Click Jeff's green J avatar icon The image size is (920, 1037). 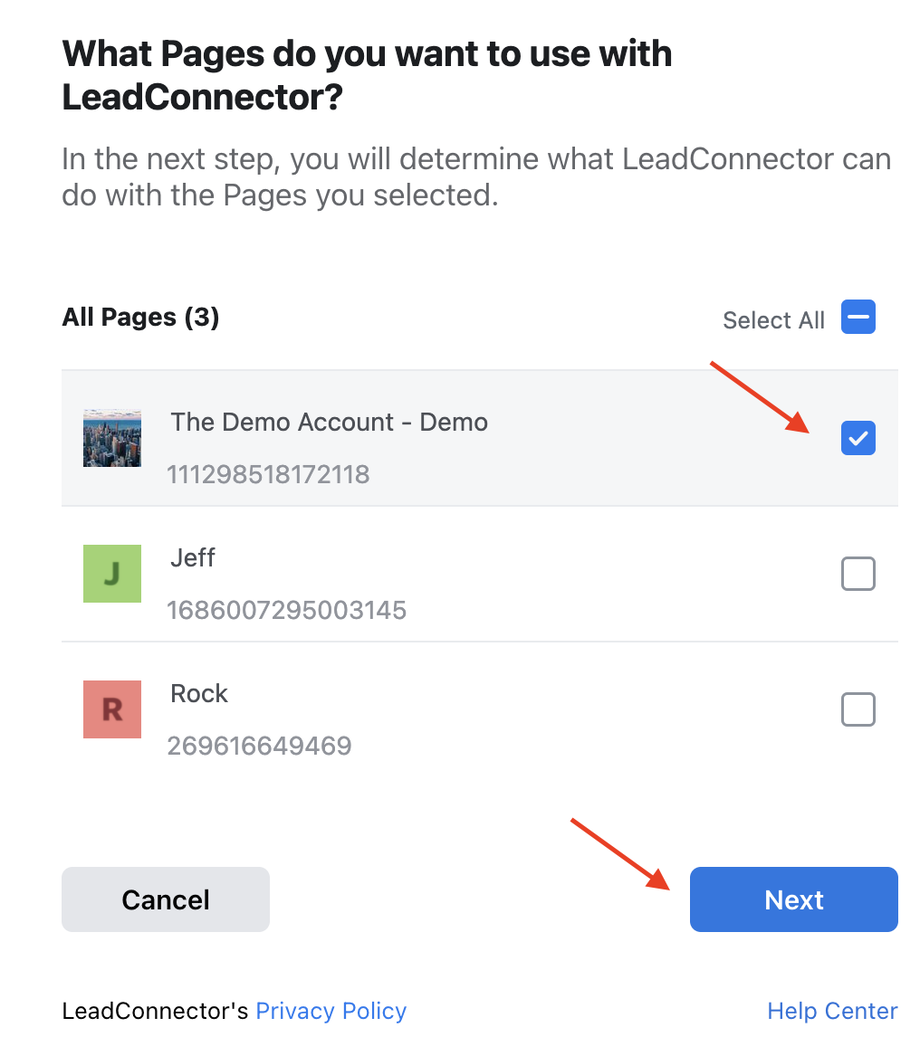pos(112,574)
